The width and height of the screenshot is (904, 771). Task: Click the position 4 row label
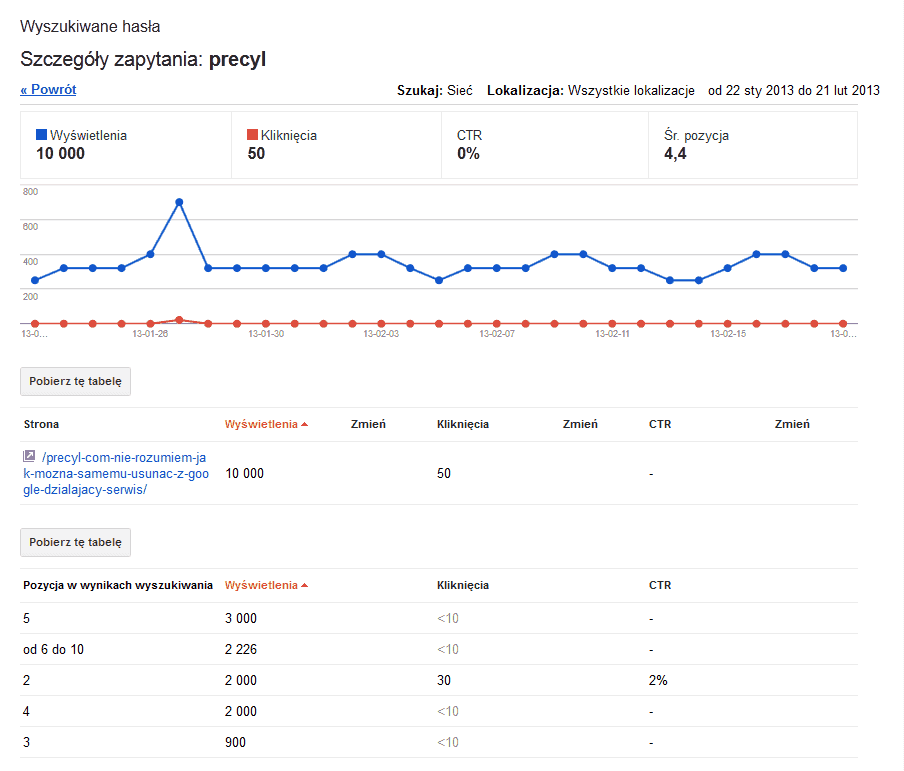(27, 711)
